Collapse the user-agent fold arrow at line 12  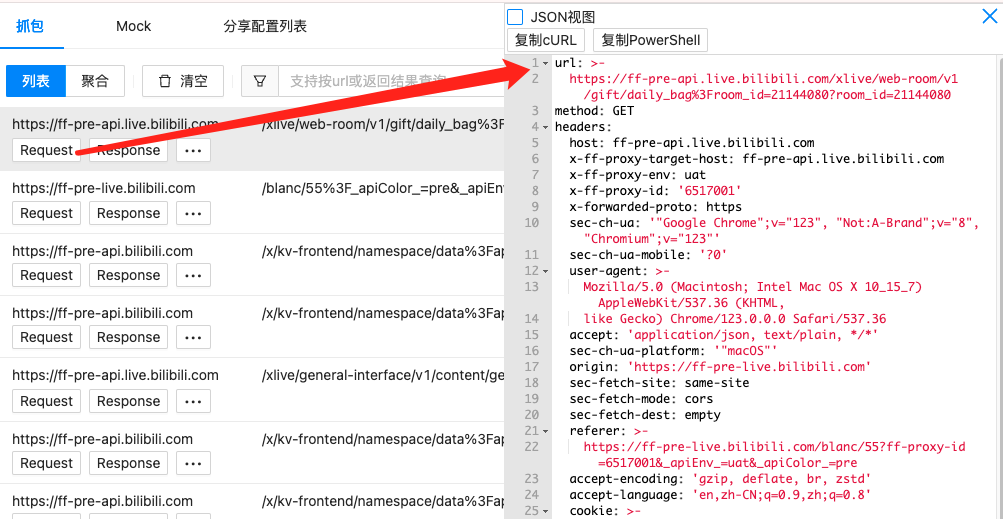click(x=545, y=271)
